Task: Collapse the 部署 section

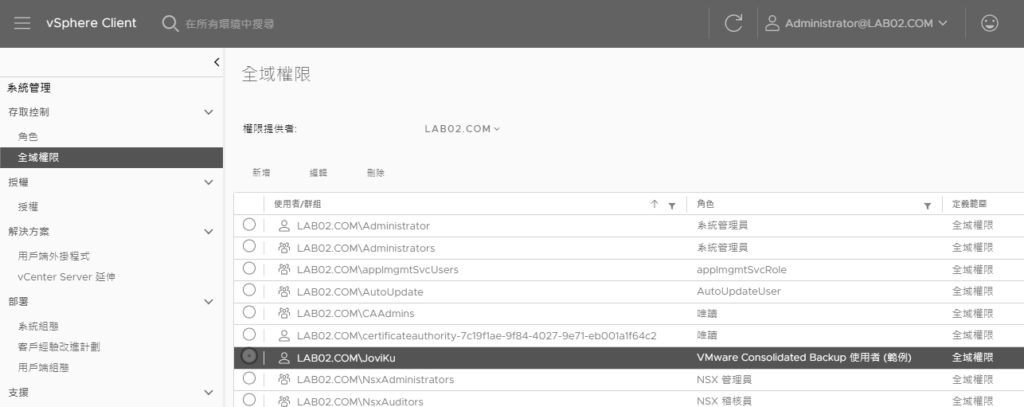Action: point(208,302)
